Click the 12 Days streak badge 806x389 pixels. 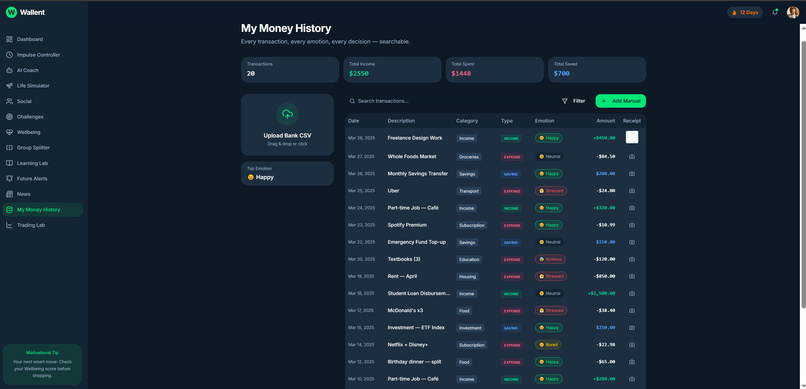click(x=745, y=12)
